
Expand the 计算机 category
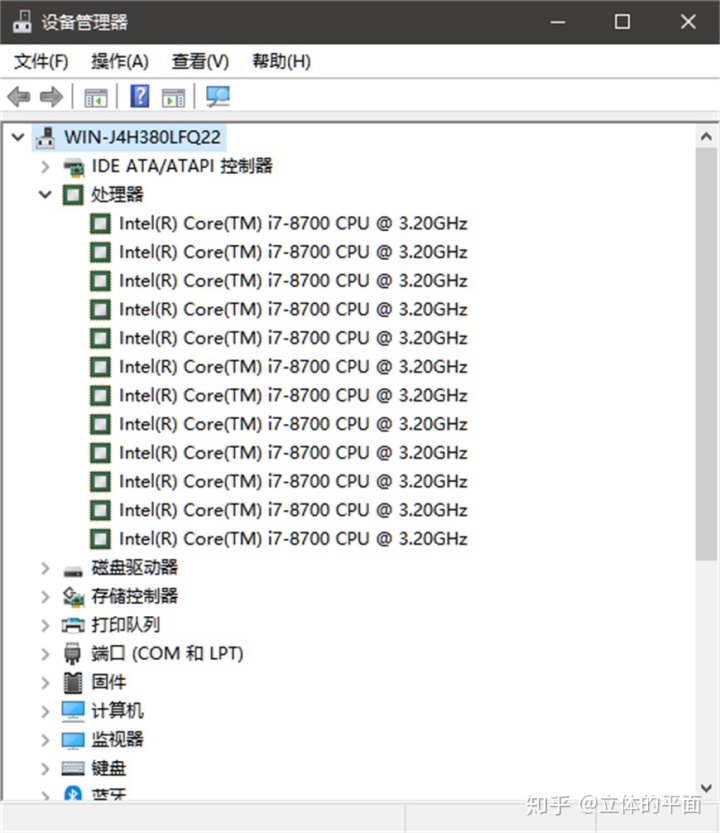tap(46, 712)
